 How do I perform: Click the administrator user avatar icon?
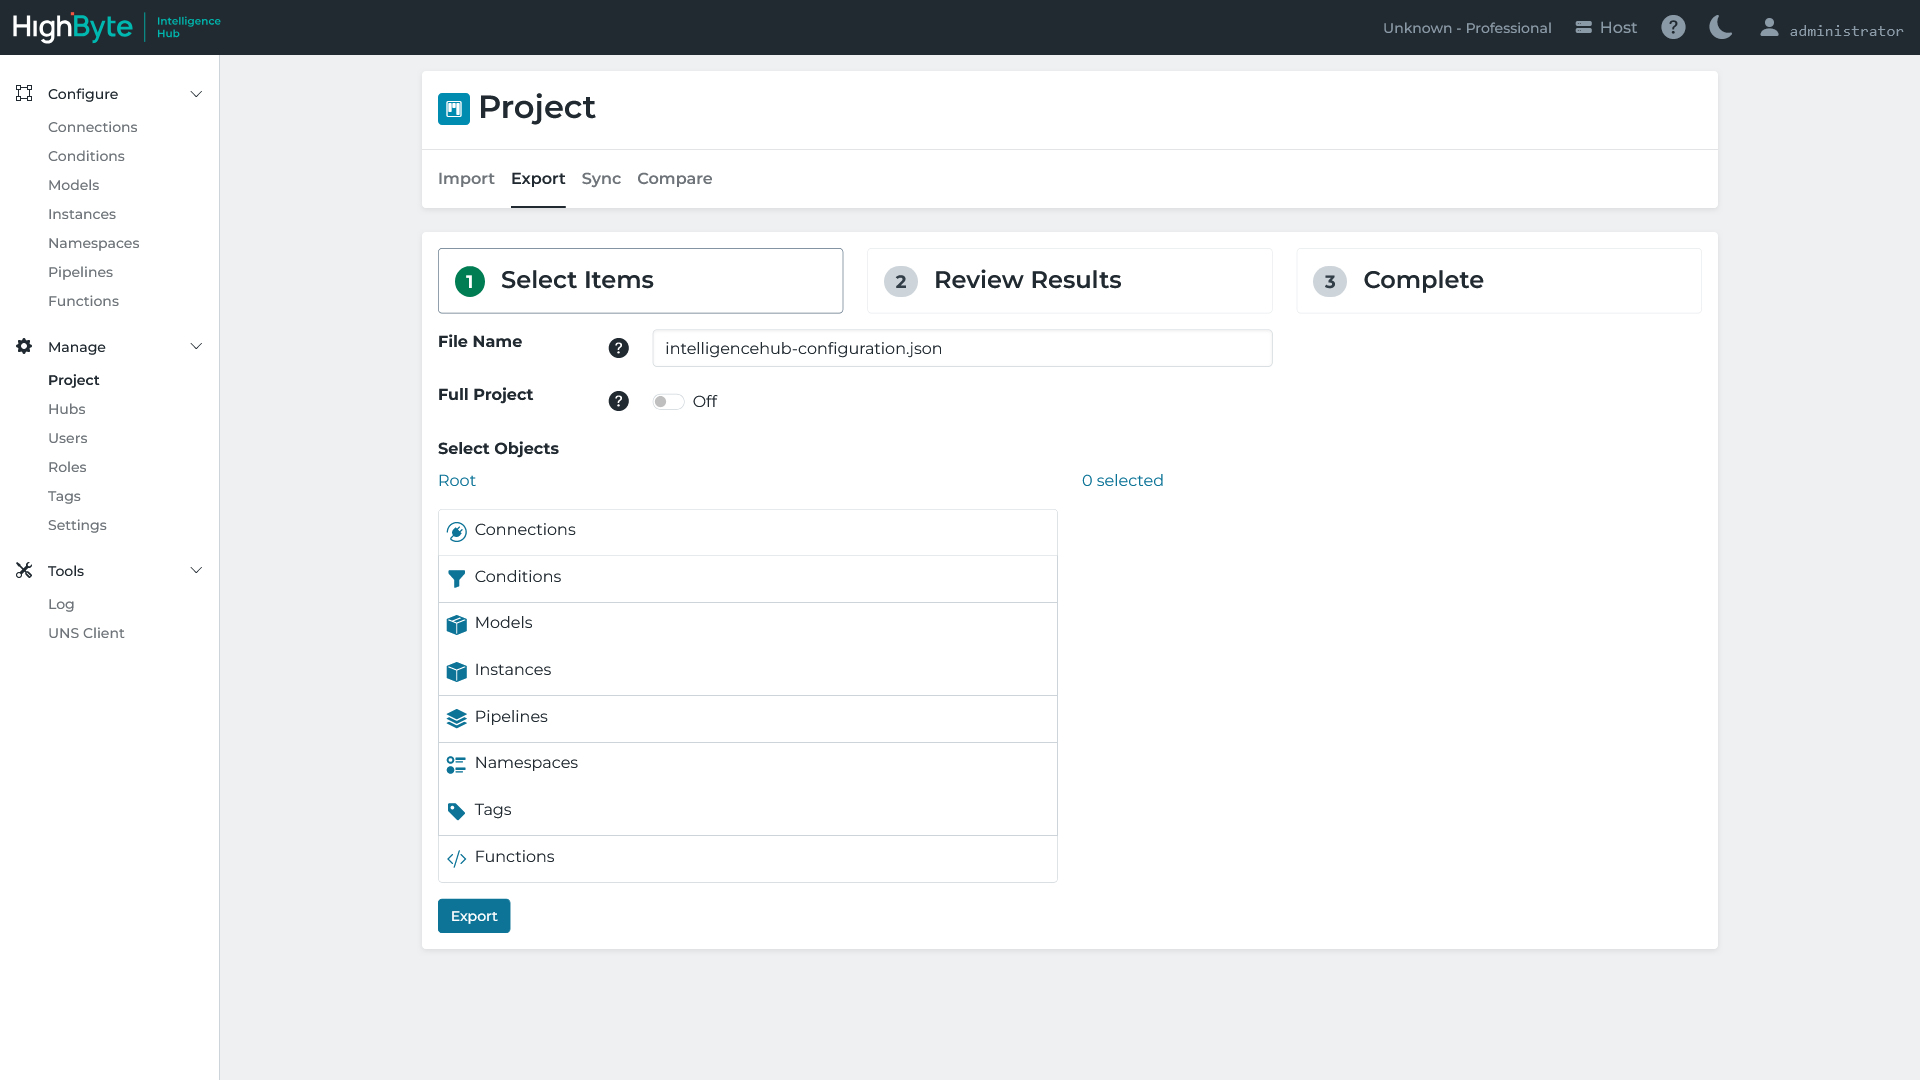[1769, 27]
